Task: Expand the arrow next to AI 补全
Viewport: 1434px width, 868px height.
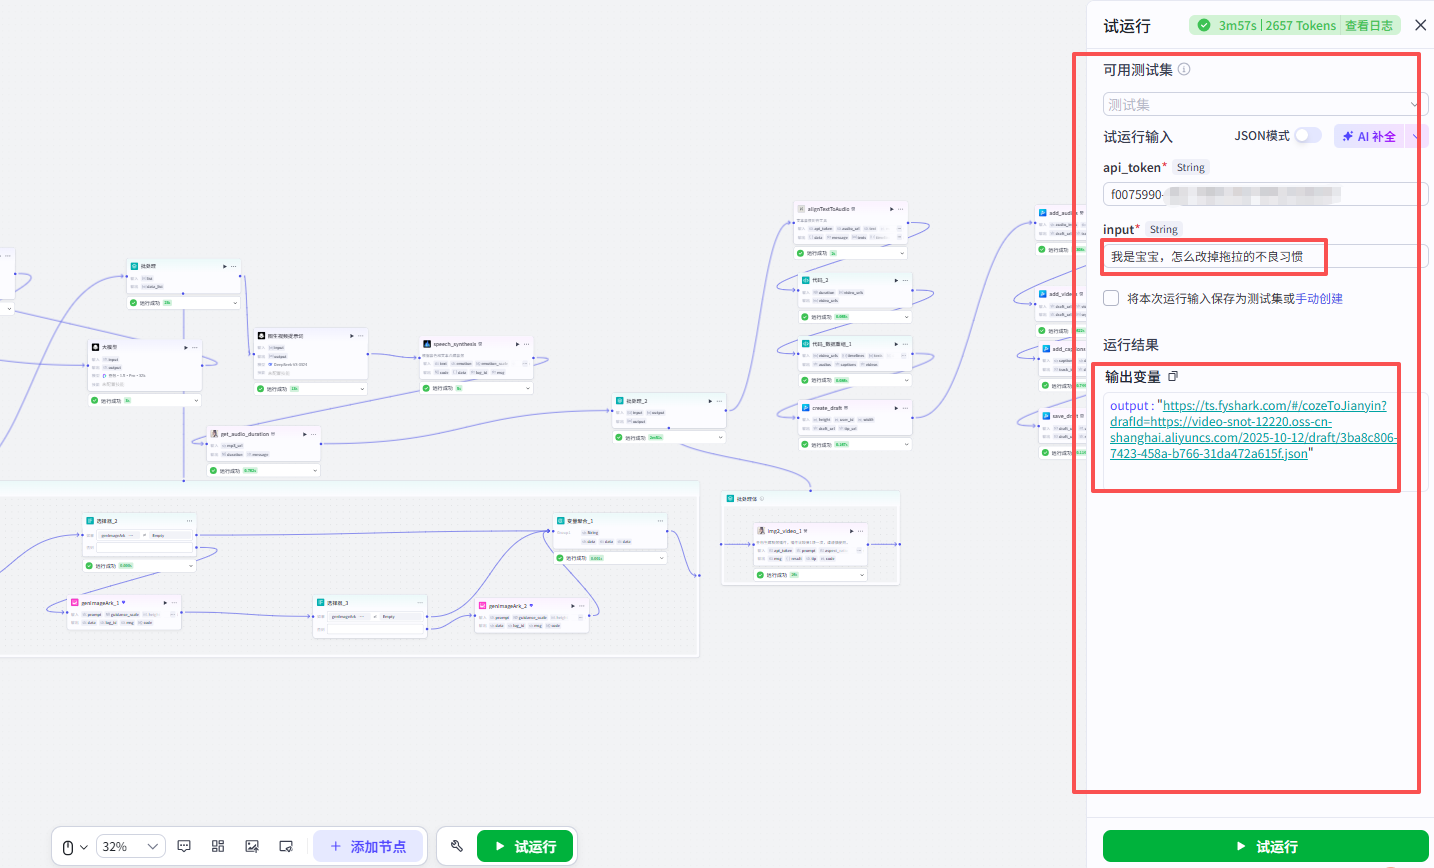Action: coord(1417,136)
